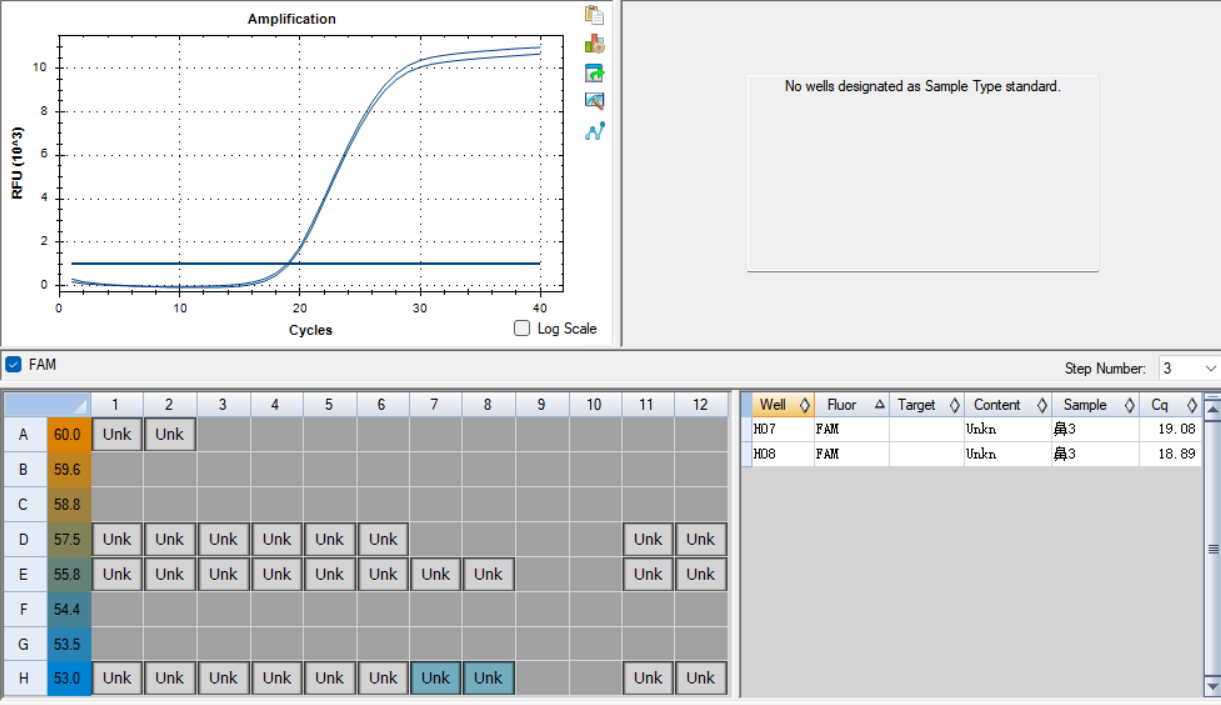Click the FAM cell in the H07 row

click(851, 429)
